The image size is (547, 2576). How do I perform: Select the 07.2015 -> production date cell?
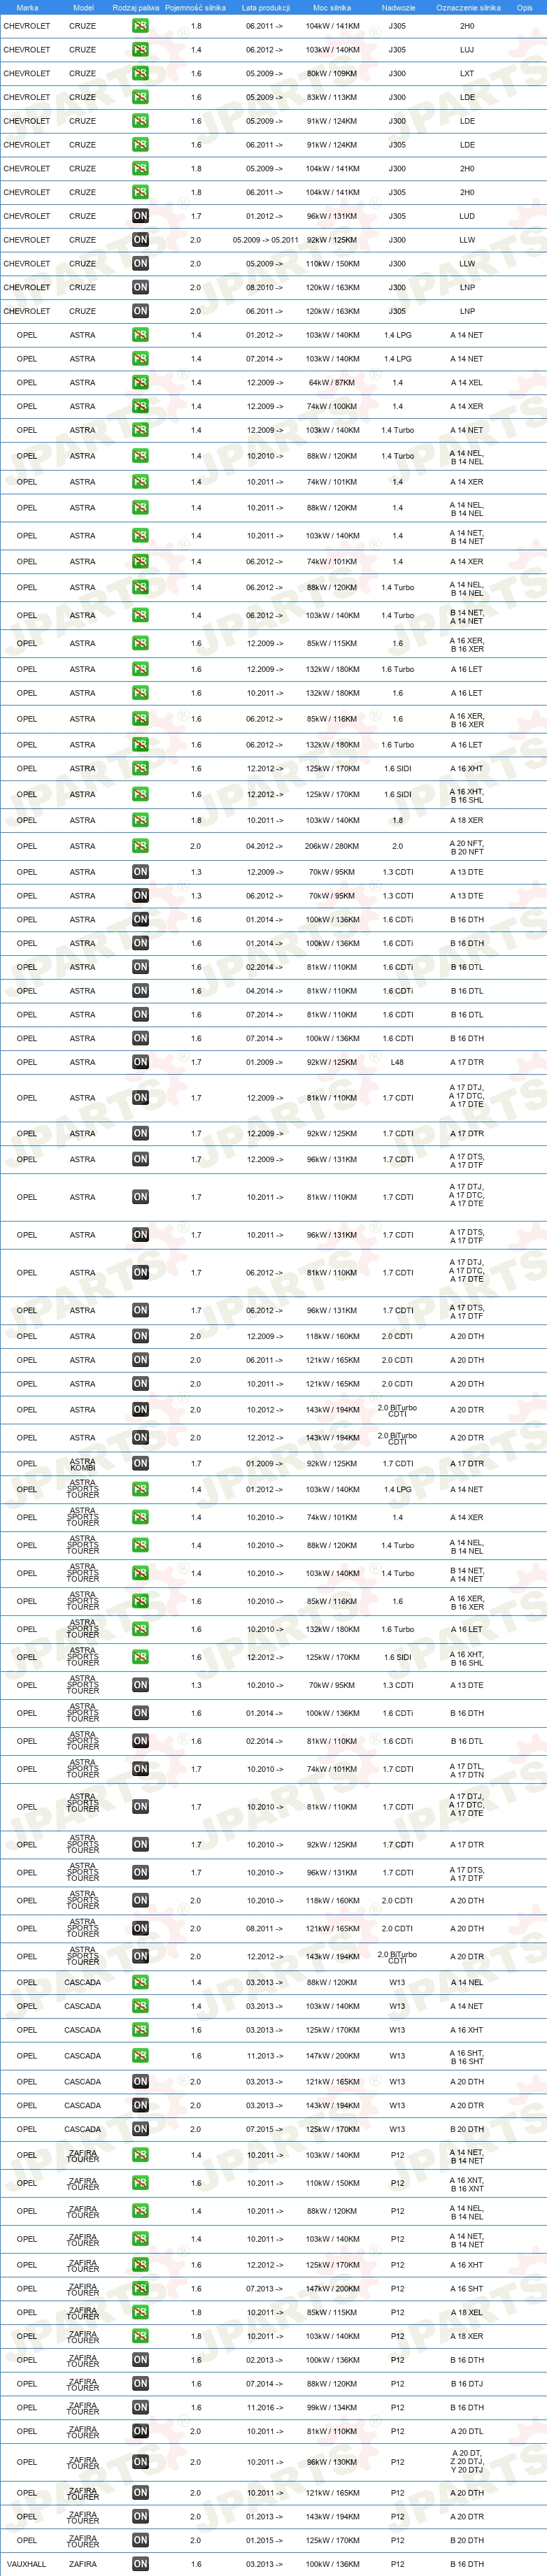[x=265, y=2129]
